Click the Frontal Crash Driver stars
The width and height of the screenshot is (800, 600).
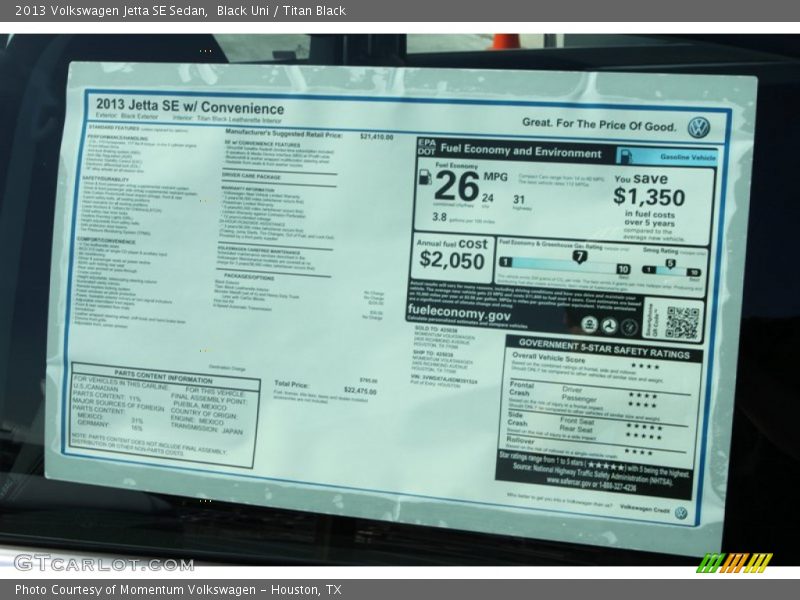[643, 395]
